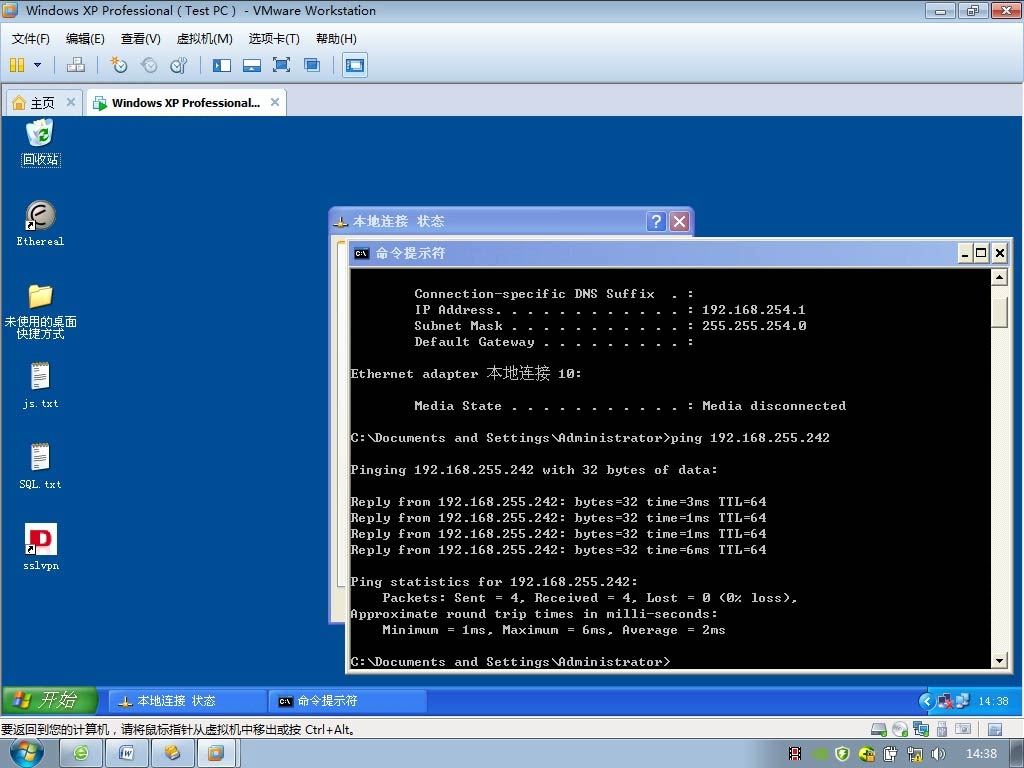
Task: Open the VMware Workstation host taskbar icon
Action: pos(216,754)
